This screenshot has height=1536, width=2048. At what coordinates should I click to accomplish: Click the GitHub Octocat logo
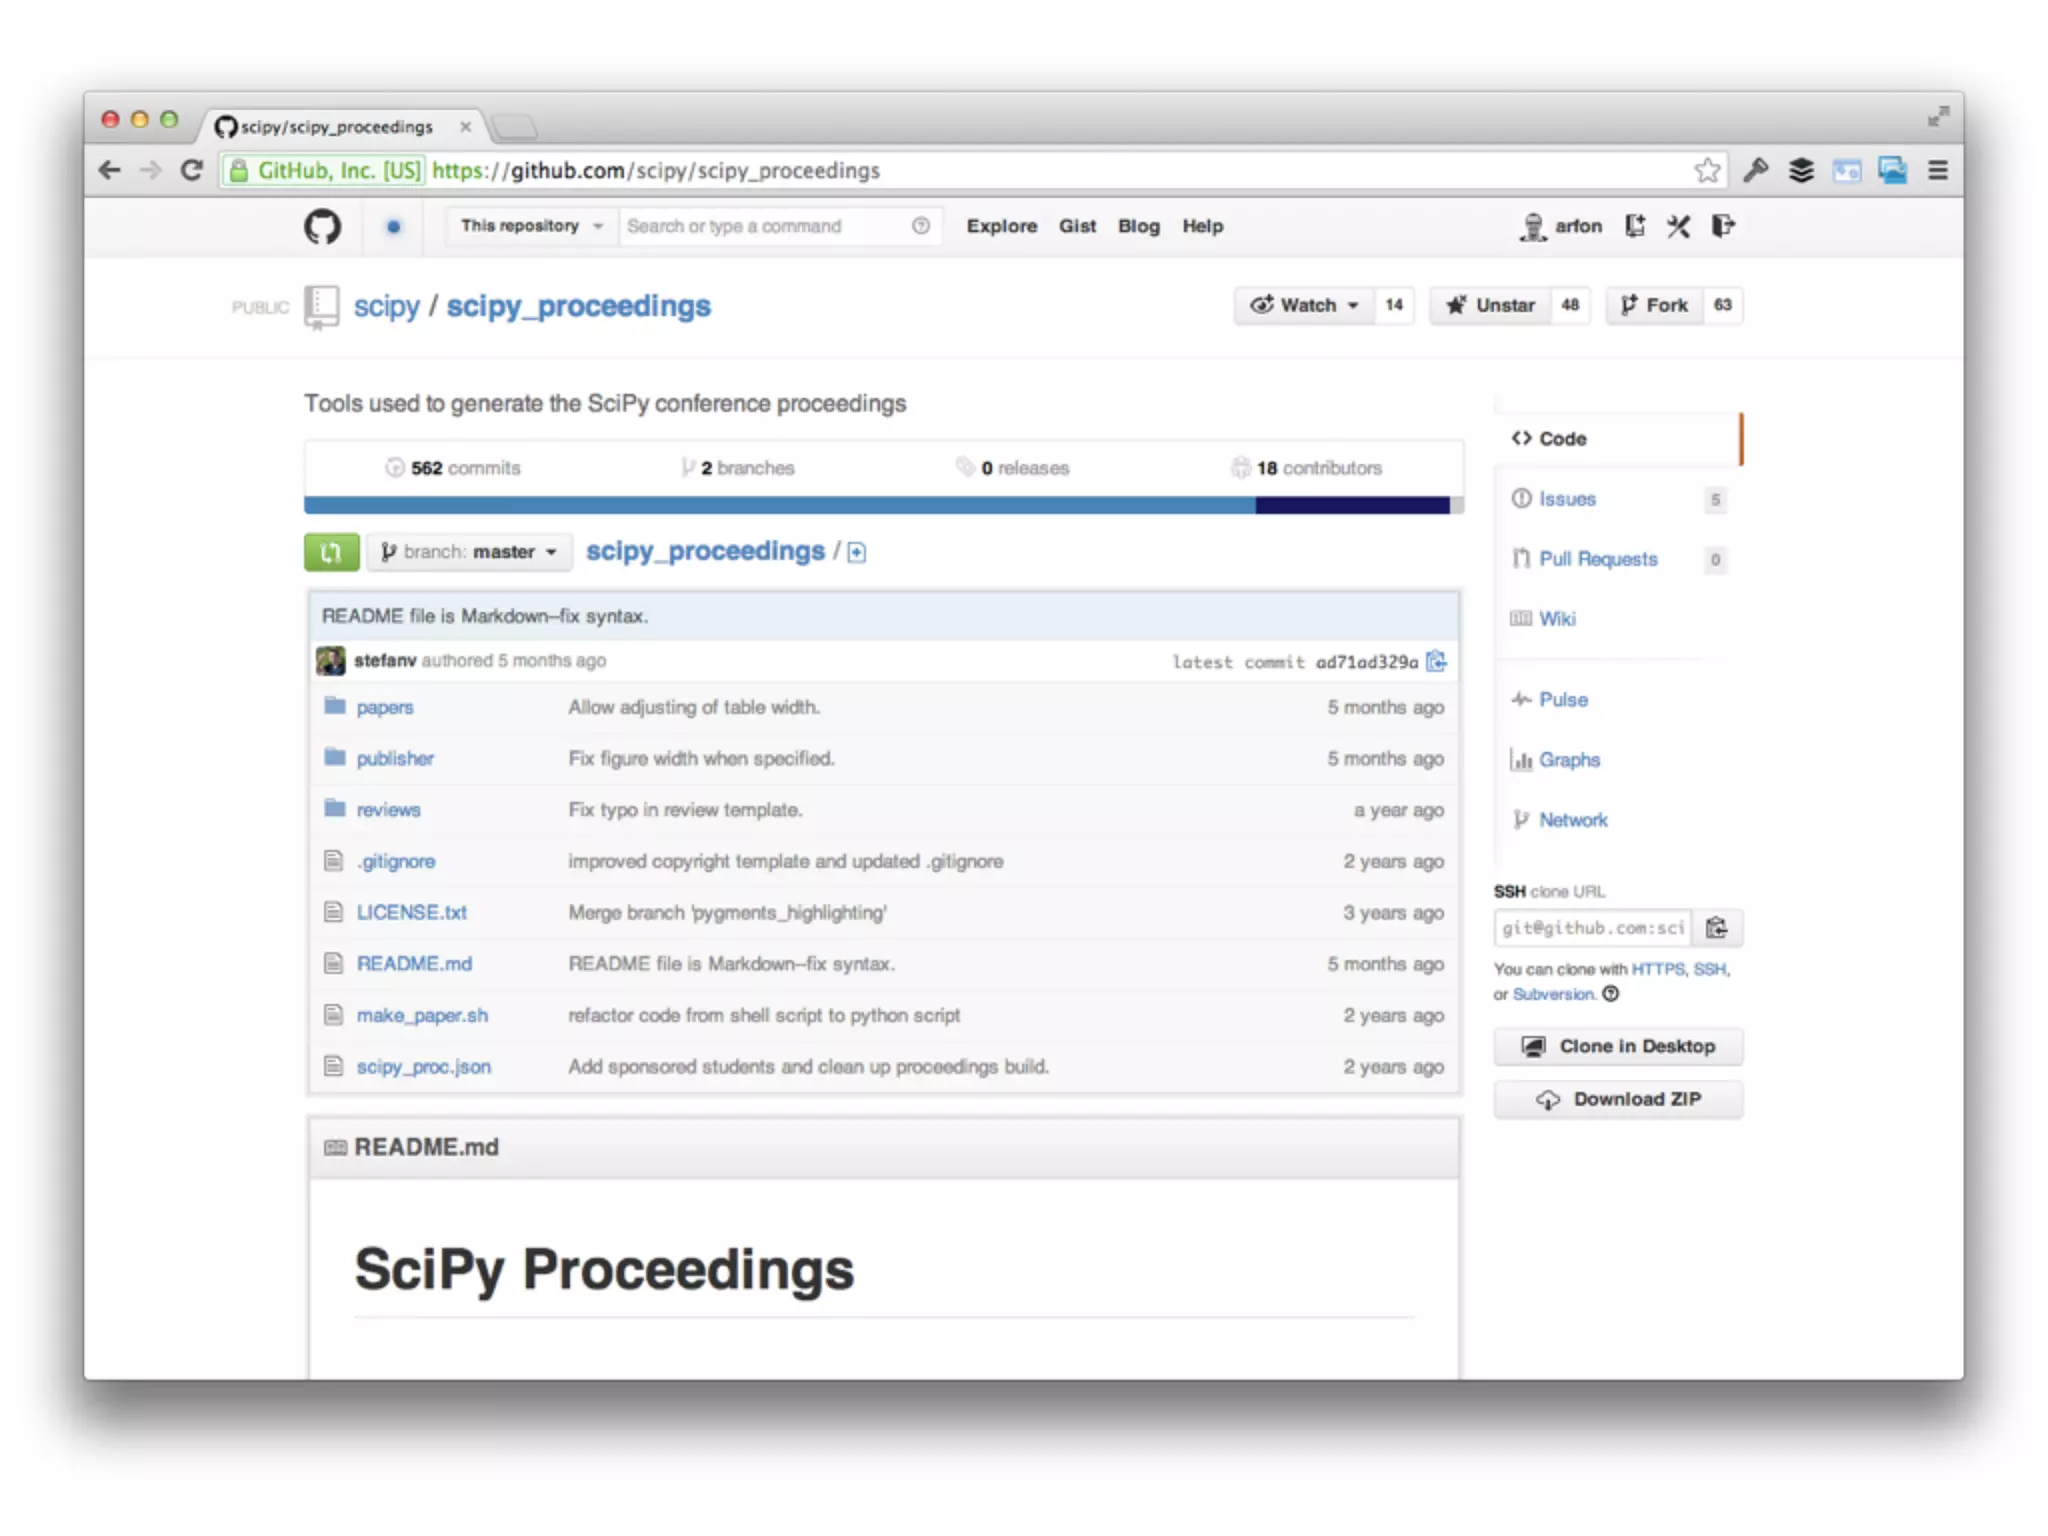point(322,227)
